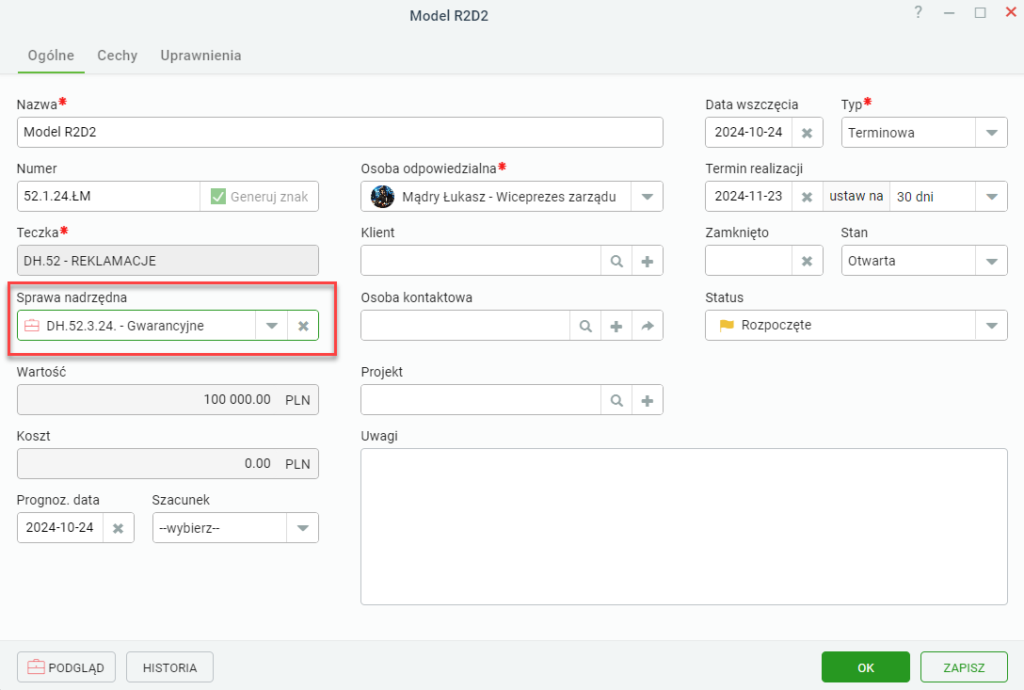Switch to the Cechy tab
This screenshot has width=1024, height=690.
pyautogui.click(x=118, y=55)
